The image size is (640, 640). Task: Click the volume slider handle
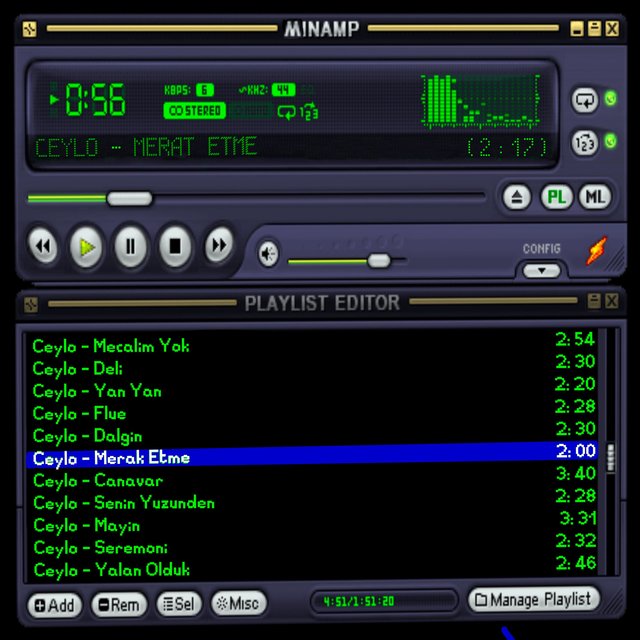(379, 260)
